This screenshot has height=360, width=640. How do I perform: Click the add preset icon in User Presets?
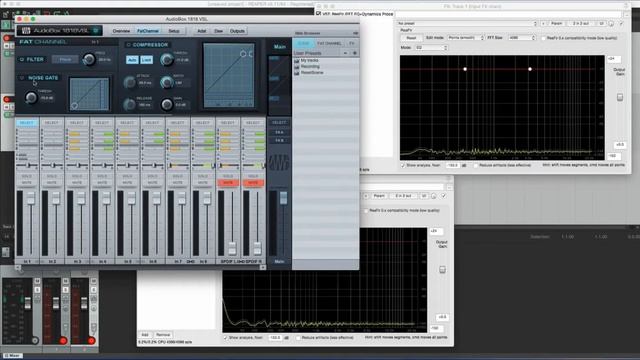tap(354, 53)
